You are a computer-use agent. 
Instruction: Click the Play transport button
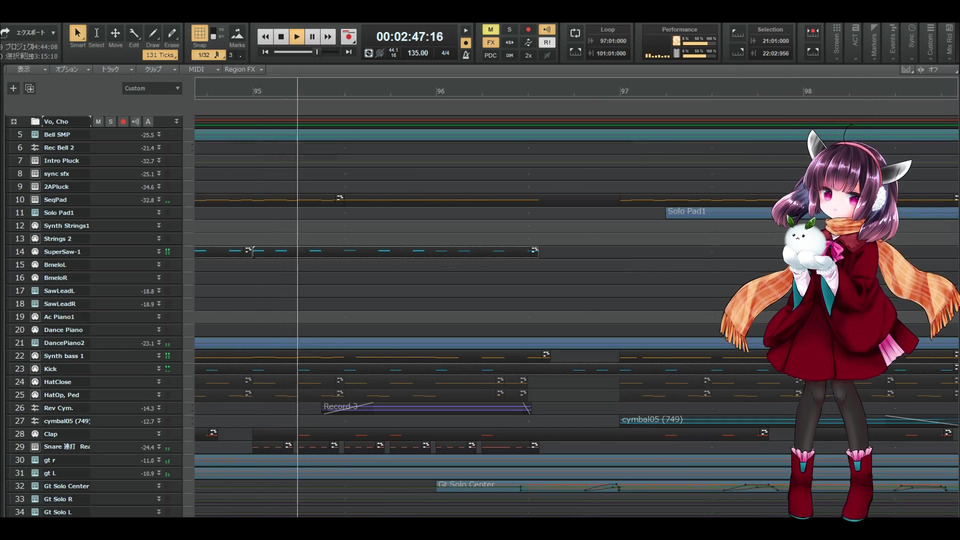[x=296, y=37]
